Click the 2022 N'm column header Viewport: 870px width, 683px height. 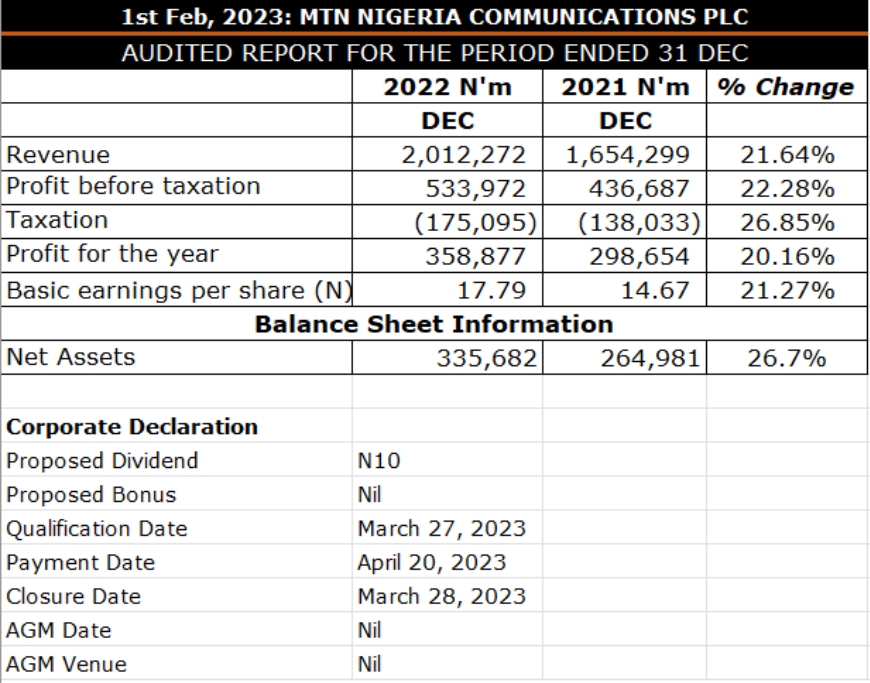tap(447, 87)
